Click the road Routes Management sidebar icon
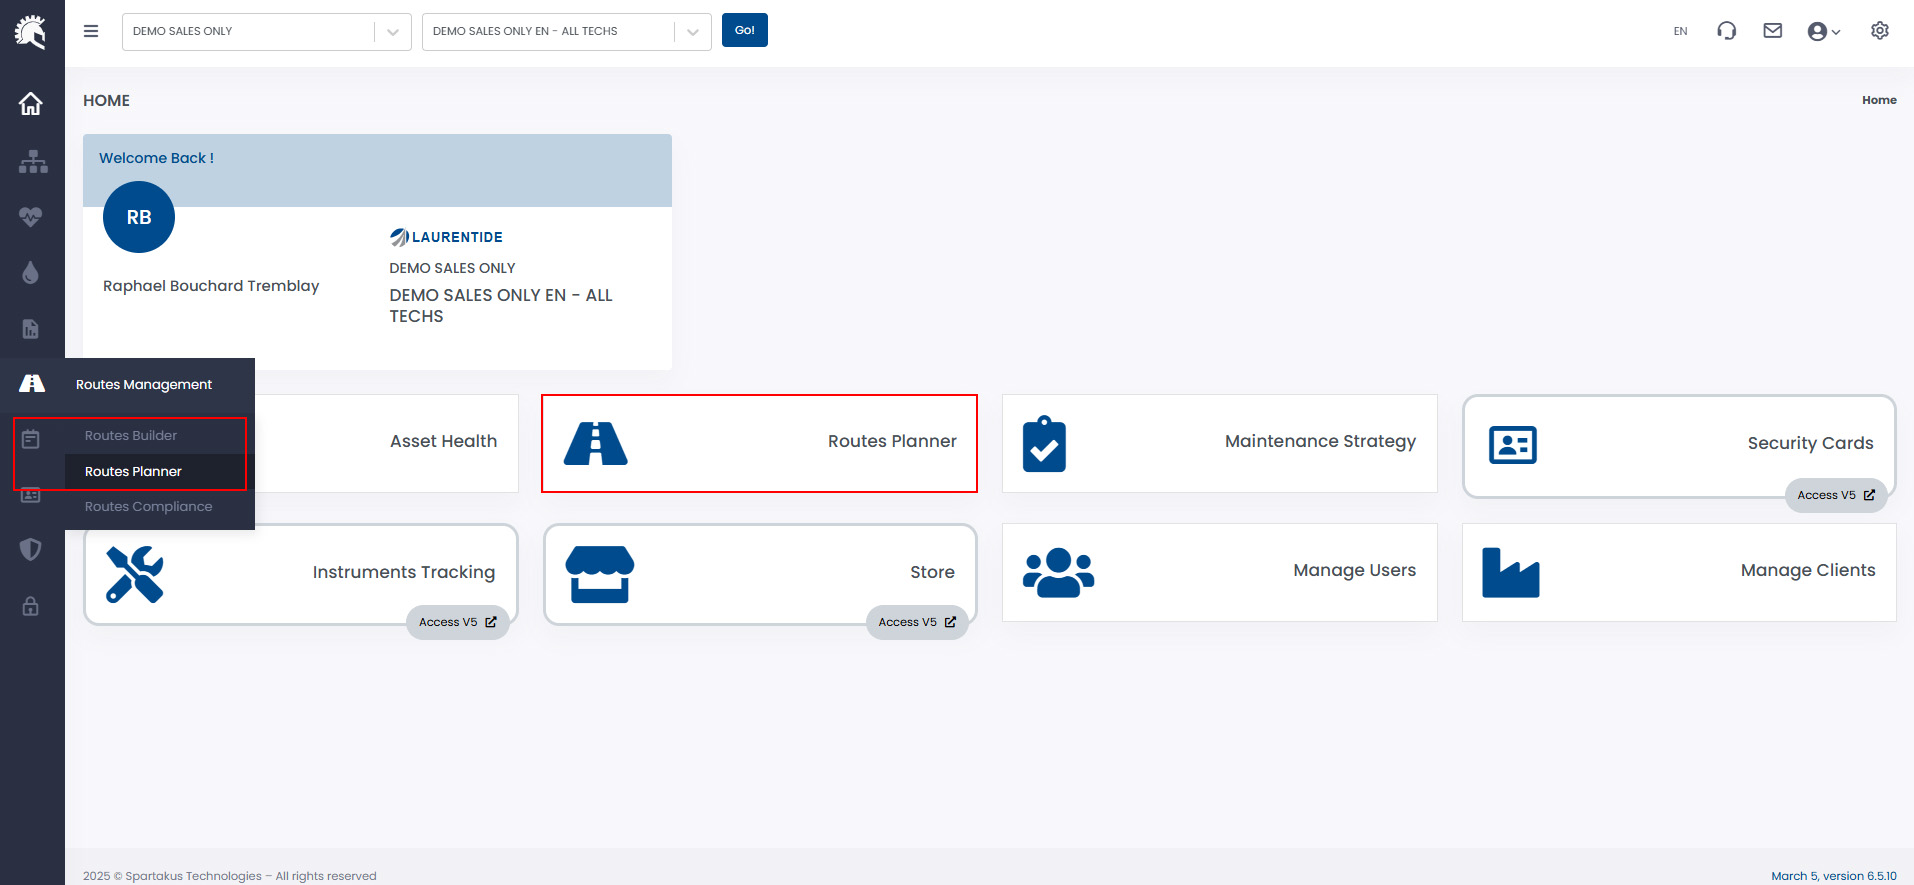The image size is (1914, 885). pos(32,383)
